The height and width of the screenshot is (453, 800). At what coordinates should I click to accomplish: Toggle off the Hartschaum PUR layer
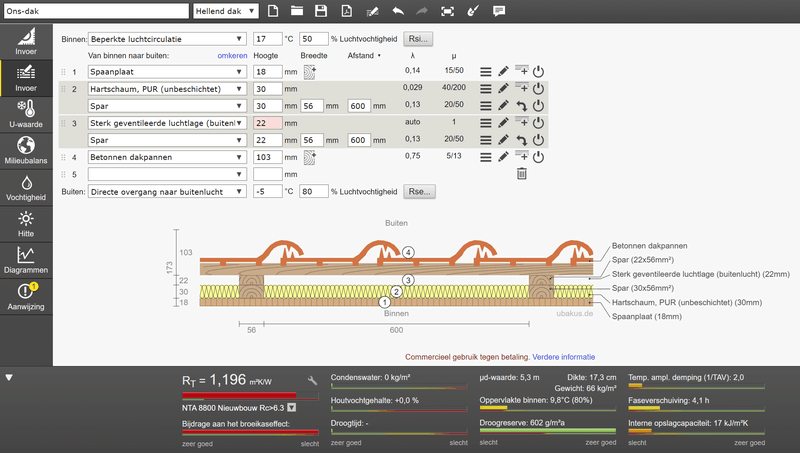point(537,89)
